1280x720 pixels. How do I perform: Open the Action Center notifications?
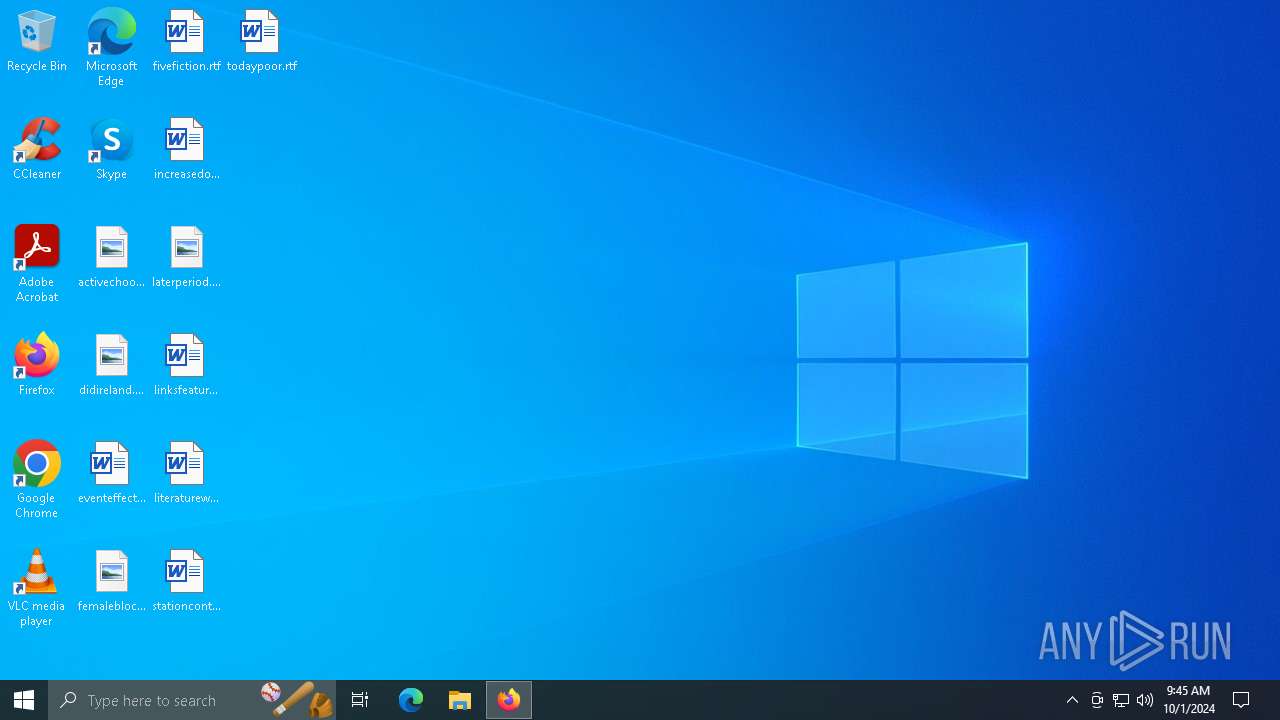1242,700
